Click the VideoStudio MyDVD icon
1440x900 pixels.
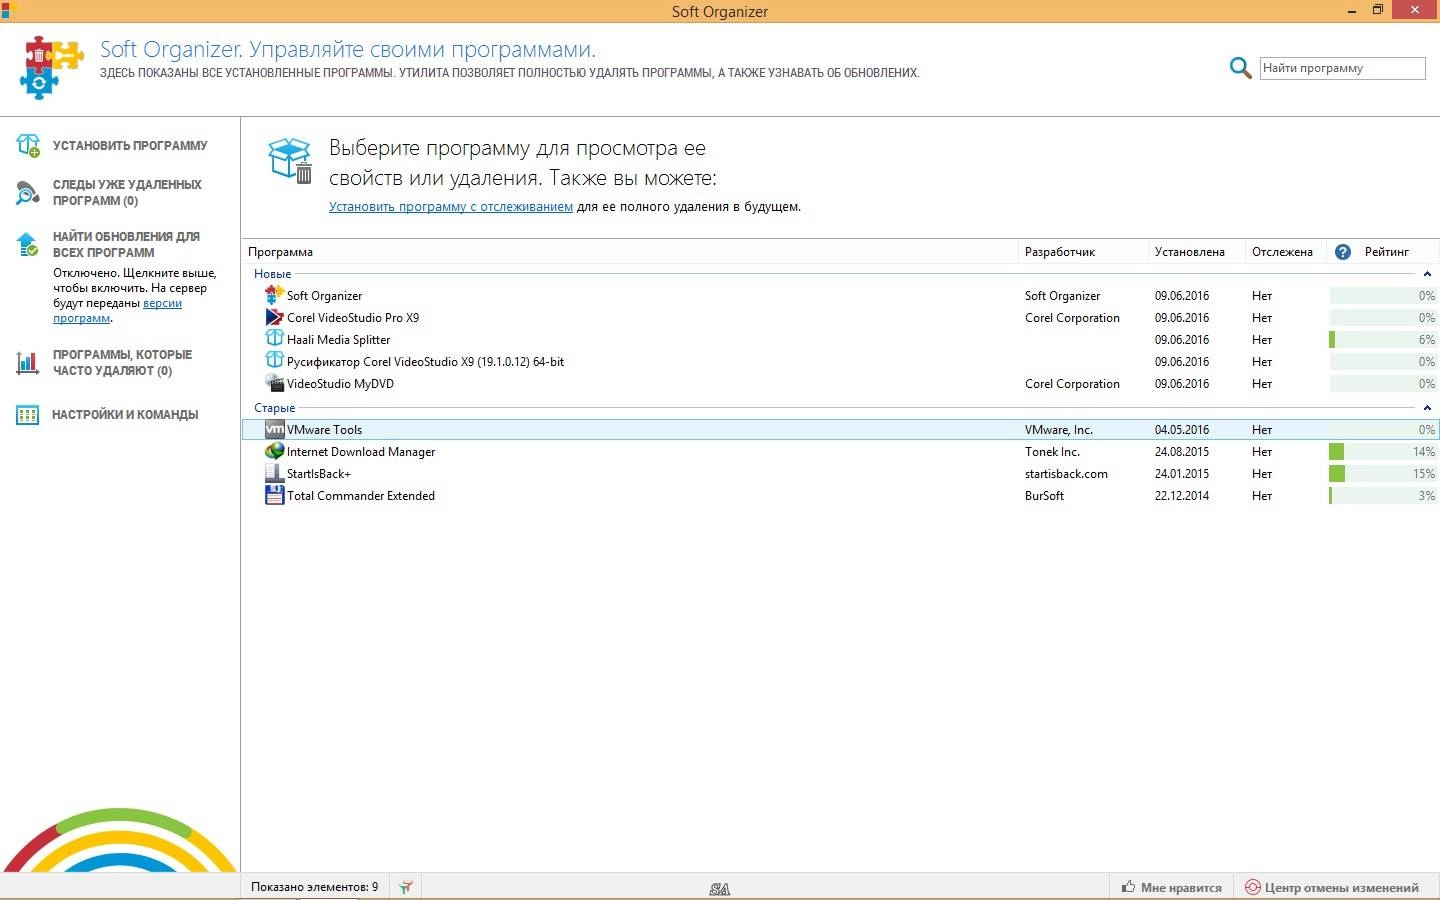tap(274, 383)
